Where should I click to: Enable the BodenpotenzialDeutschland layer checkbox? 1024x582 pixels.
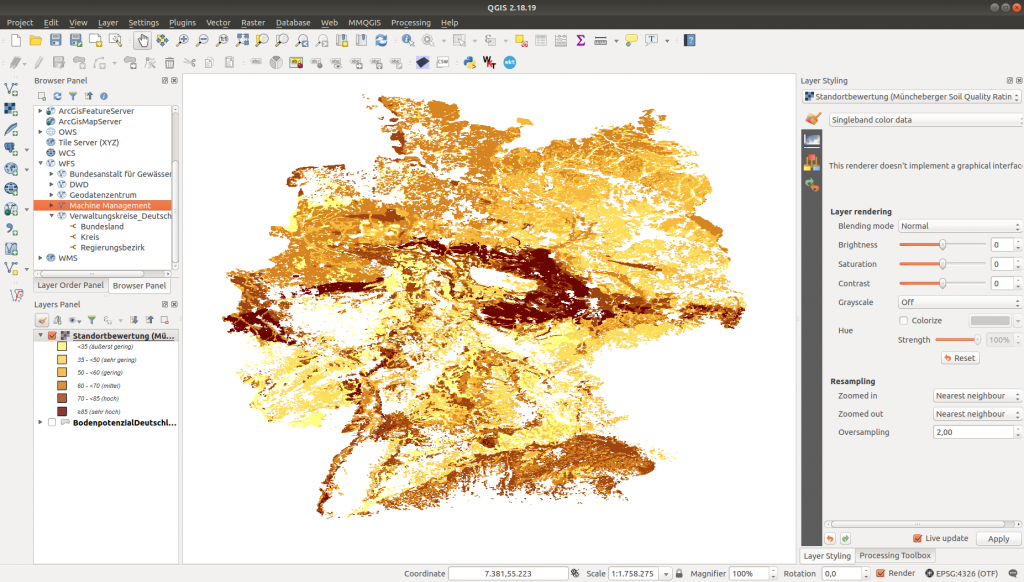52,422
